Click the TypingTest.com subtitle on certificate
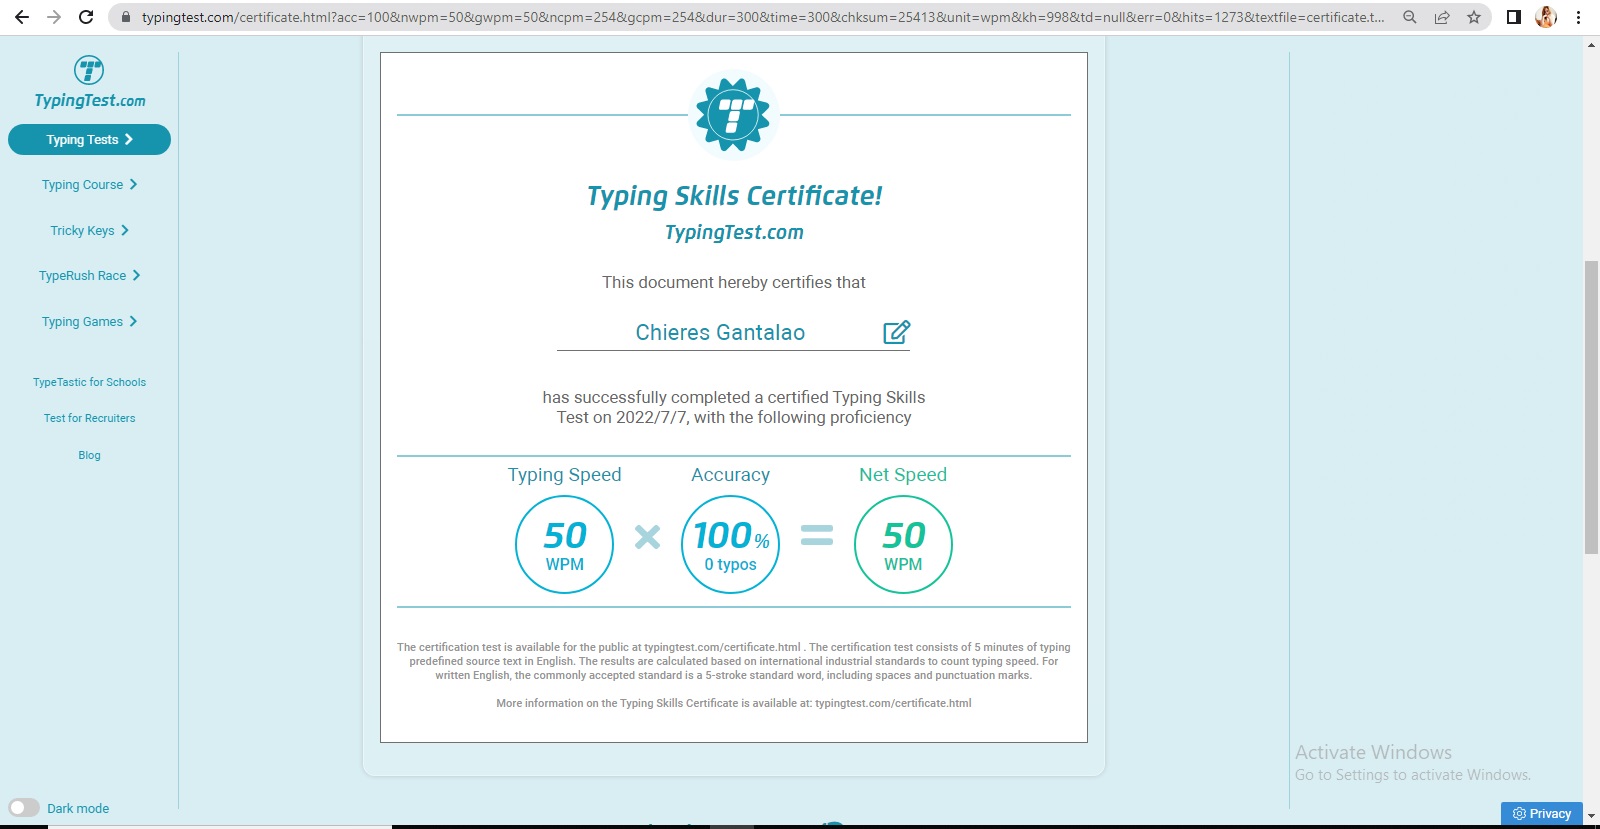 coord(734,232)
